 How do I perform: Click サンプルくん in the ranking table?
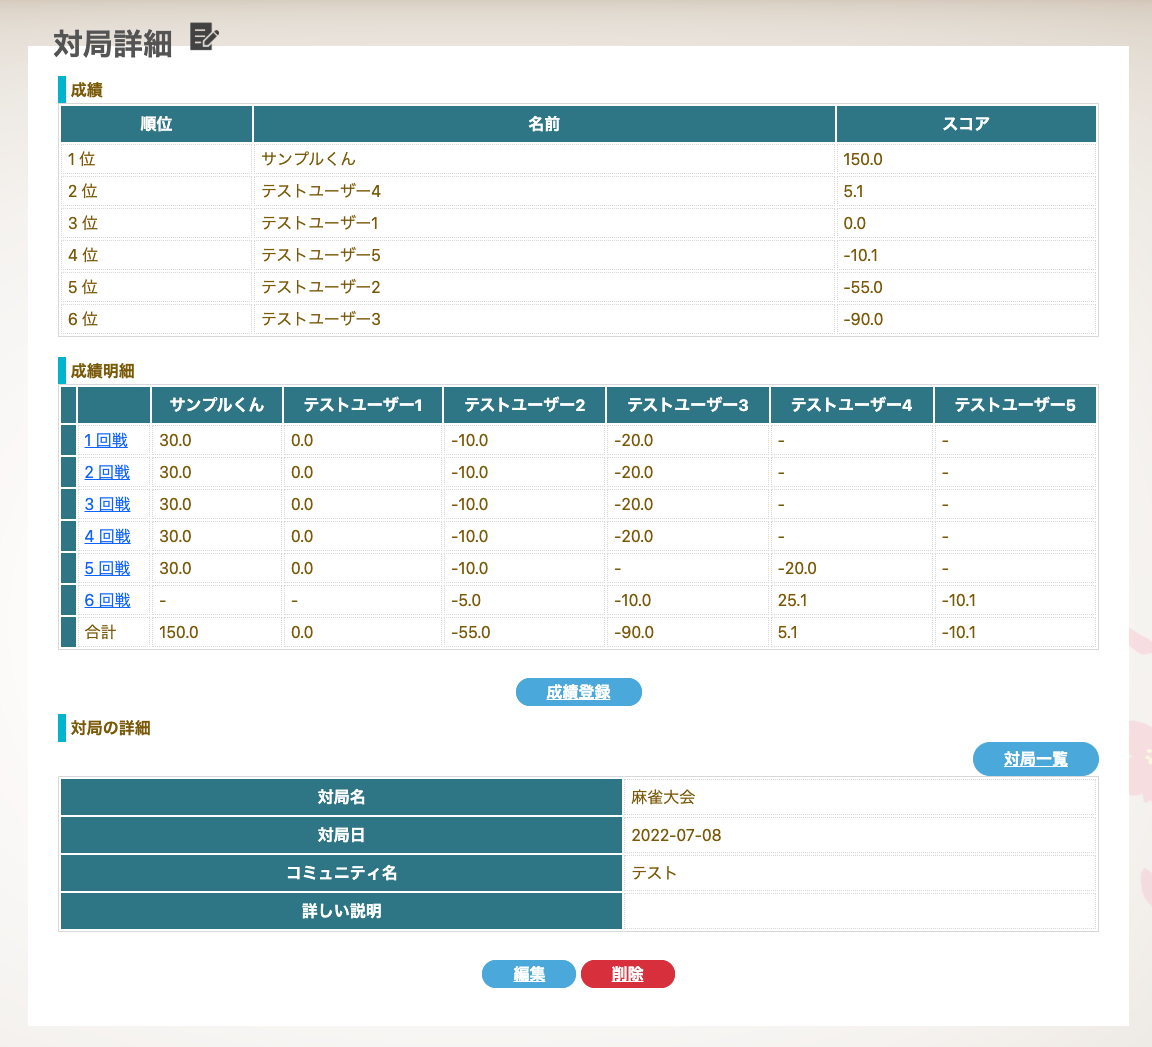pos(309,159)
